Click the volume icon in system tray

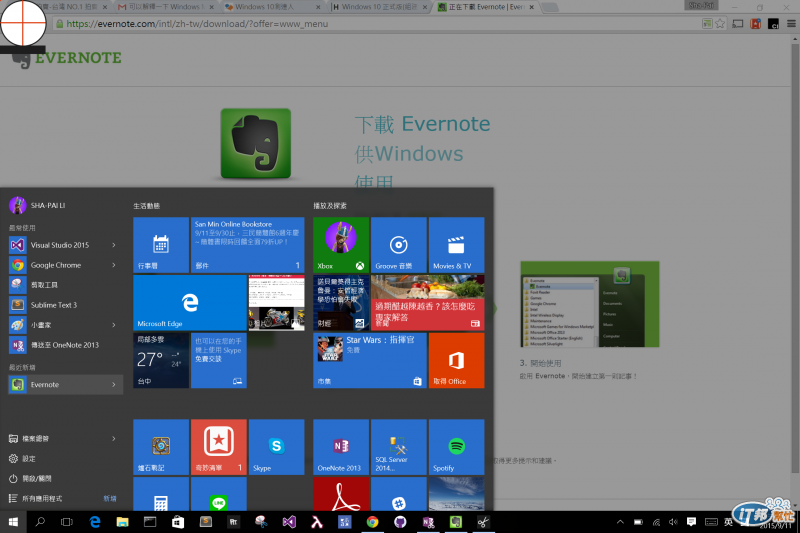[673, 522]
